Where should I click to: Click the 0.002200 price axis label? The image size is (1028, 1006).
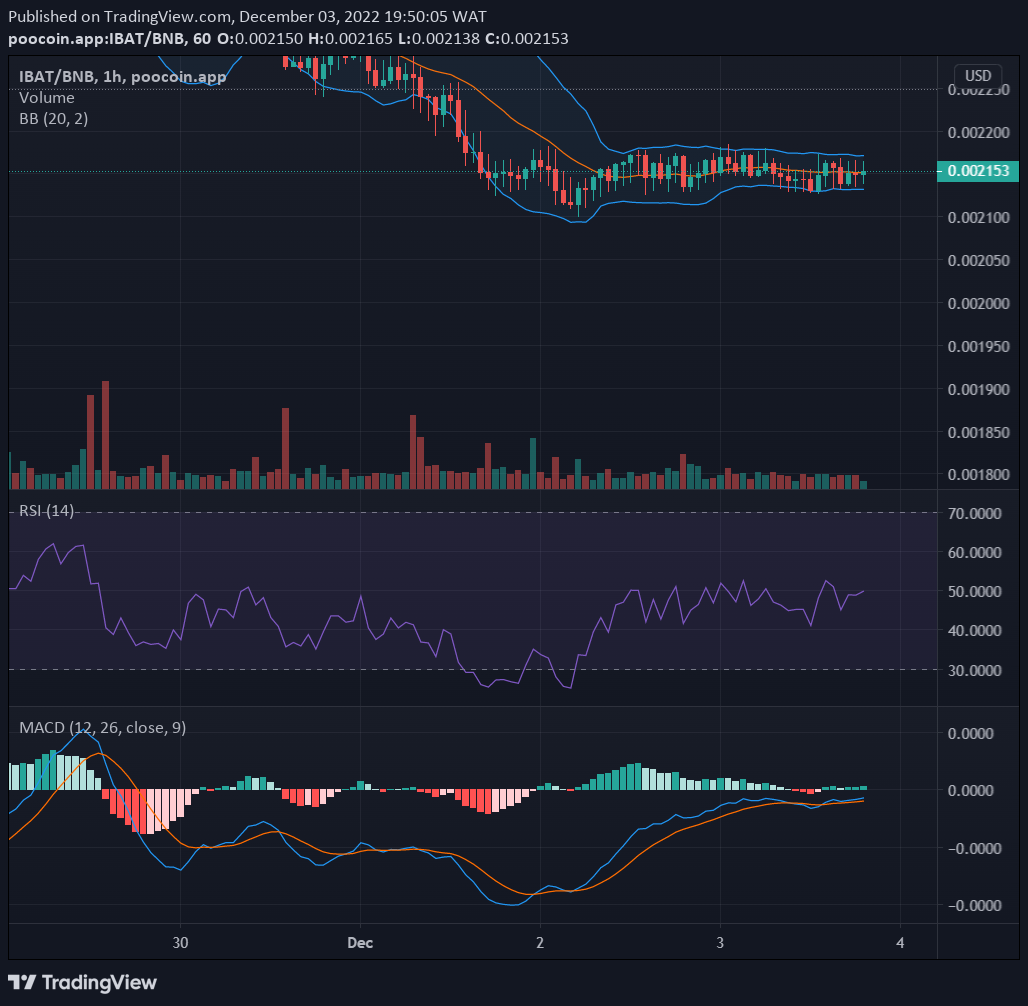pos(978,132)
